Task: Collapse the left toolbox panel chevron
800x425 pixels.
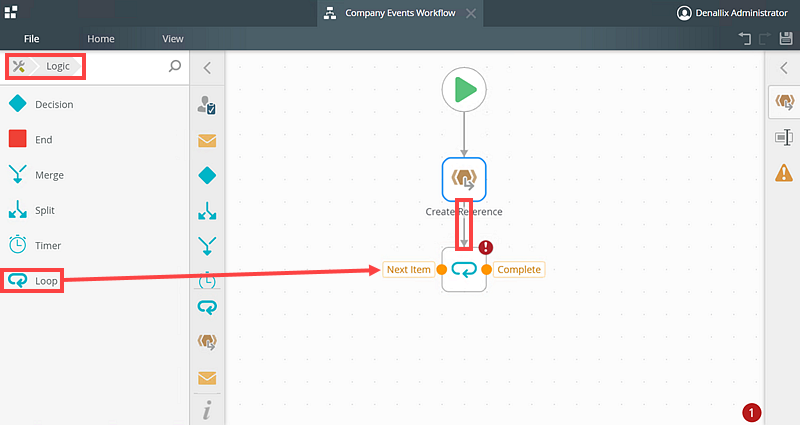Action: (x=207, y=68)
